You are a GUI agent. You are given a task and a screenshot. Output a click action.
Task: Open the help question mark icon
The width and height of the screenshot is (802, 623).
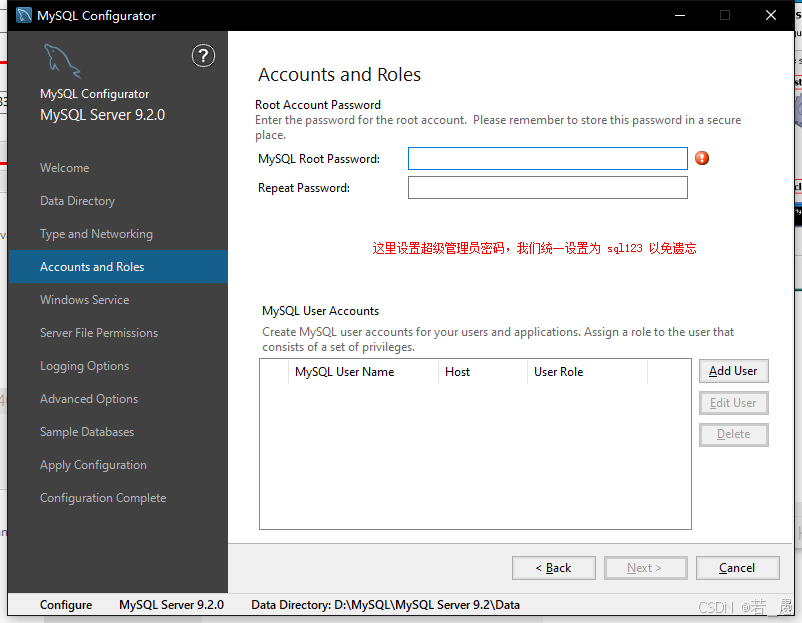(203, 56)
